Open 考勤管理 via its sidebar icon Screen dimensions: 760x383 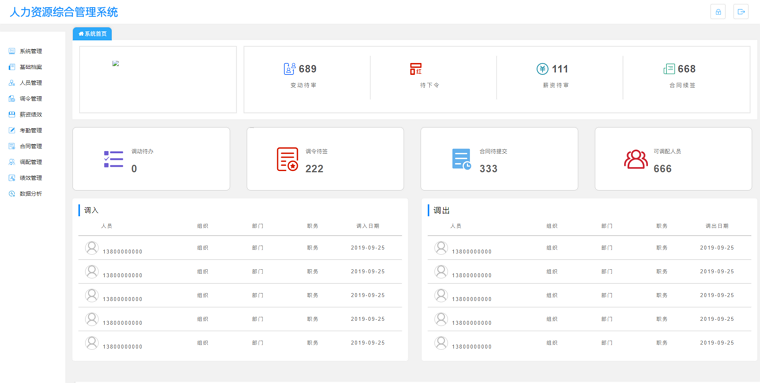click(12, 130)
